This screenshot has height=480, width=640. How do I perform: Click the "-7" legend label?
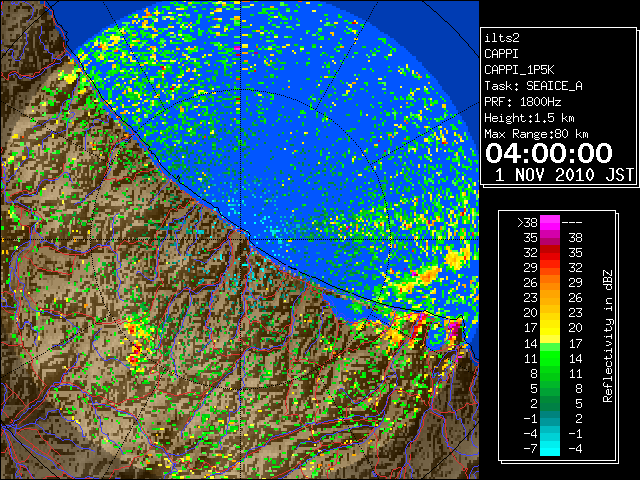[x=530, y=449]
